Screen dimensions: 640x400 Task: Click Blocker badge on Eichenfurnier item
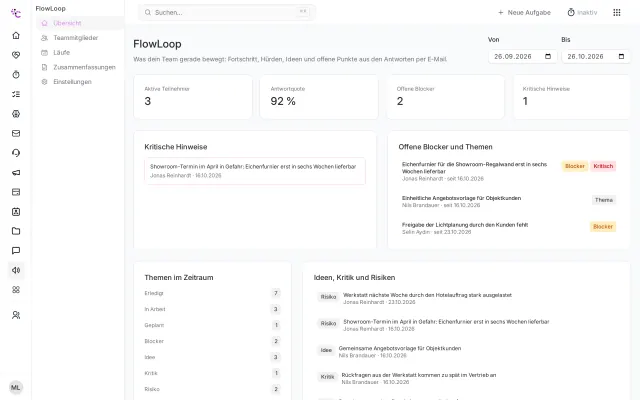[575, 166]
